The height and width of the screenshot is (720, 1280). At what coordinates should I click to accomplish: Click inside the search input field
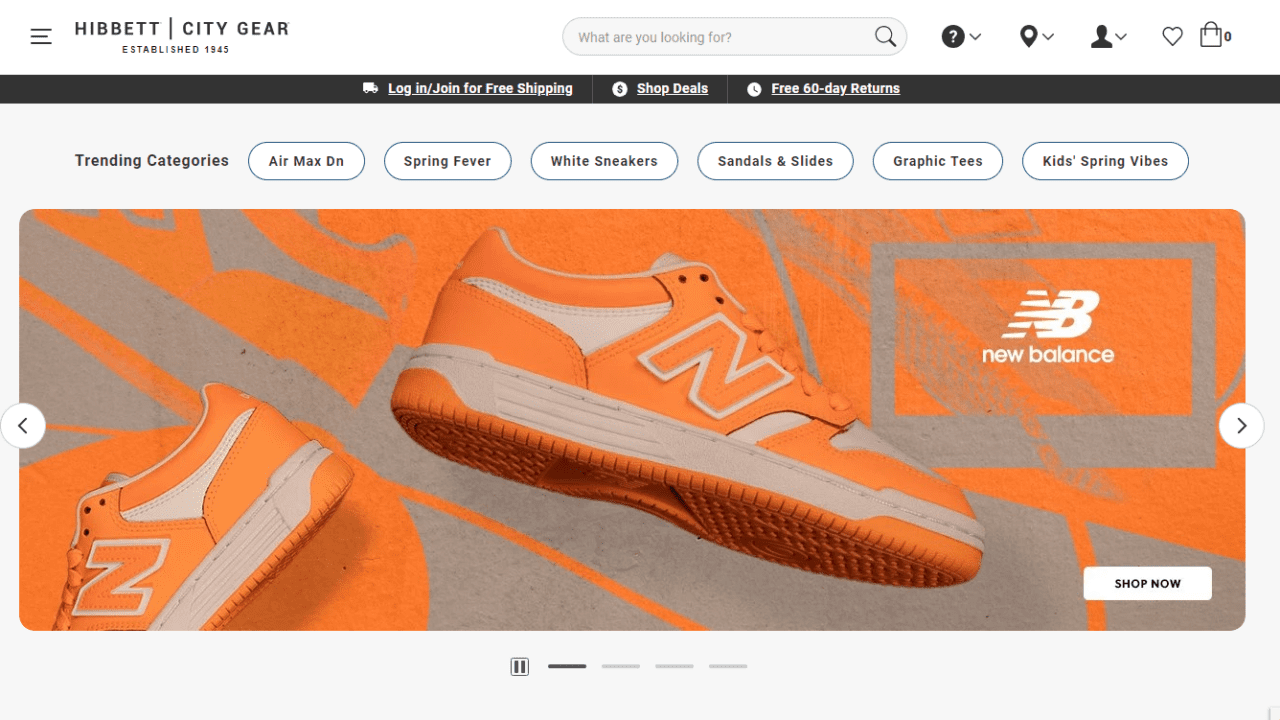click(x=720, y=36)
